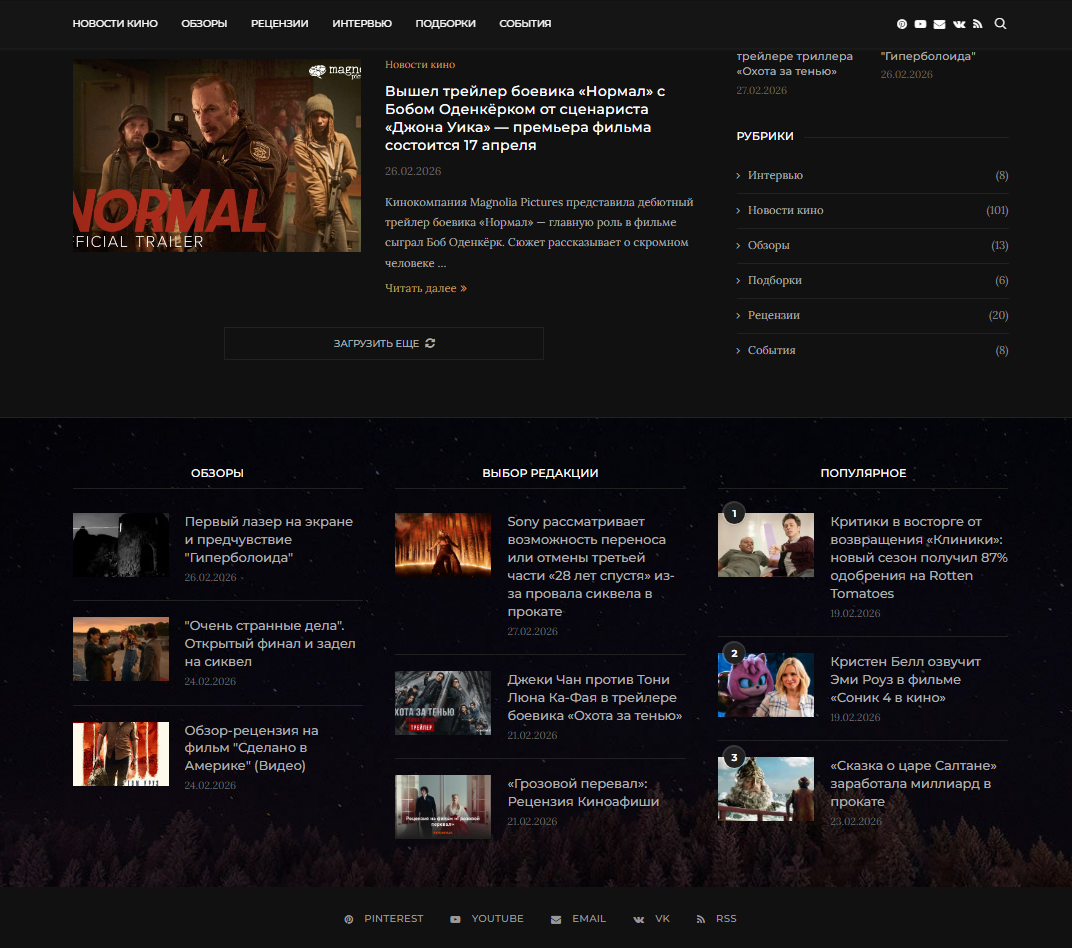Click the chevron next to Рецензии rubric
This screenshot has height=948, width=1072.
[738, 315]
